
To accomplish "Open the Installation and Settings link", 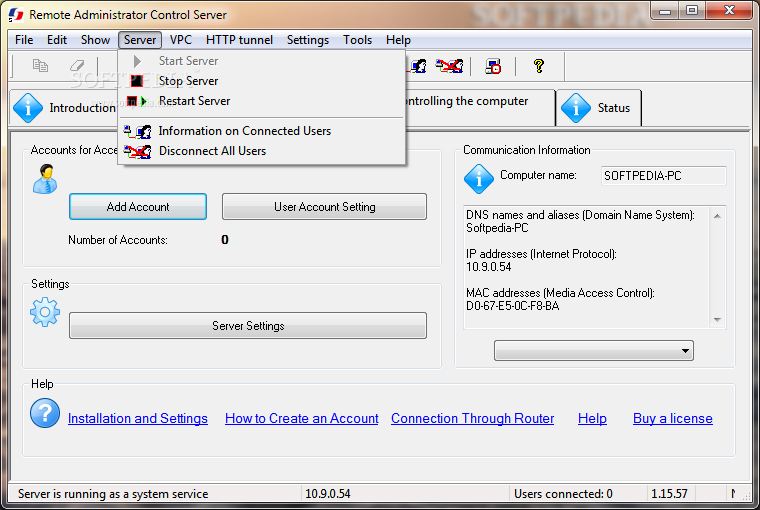I will [138, 418].
